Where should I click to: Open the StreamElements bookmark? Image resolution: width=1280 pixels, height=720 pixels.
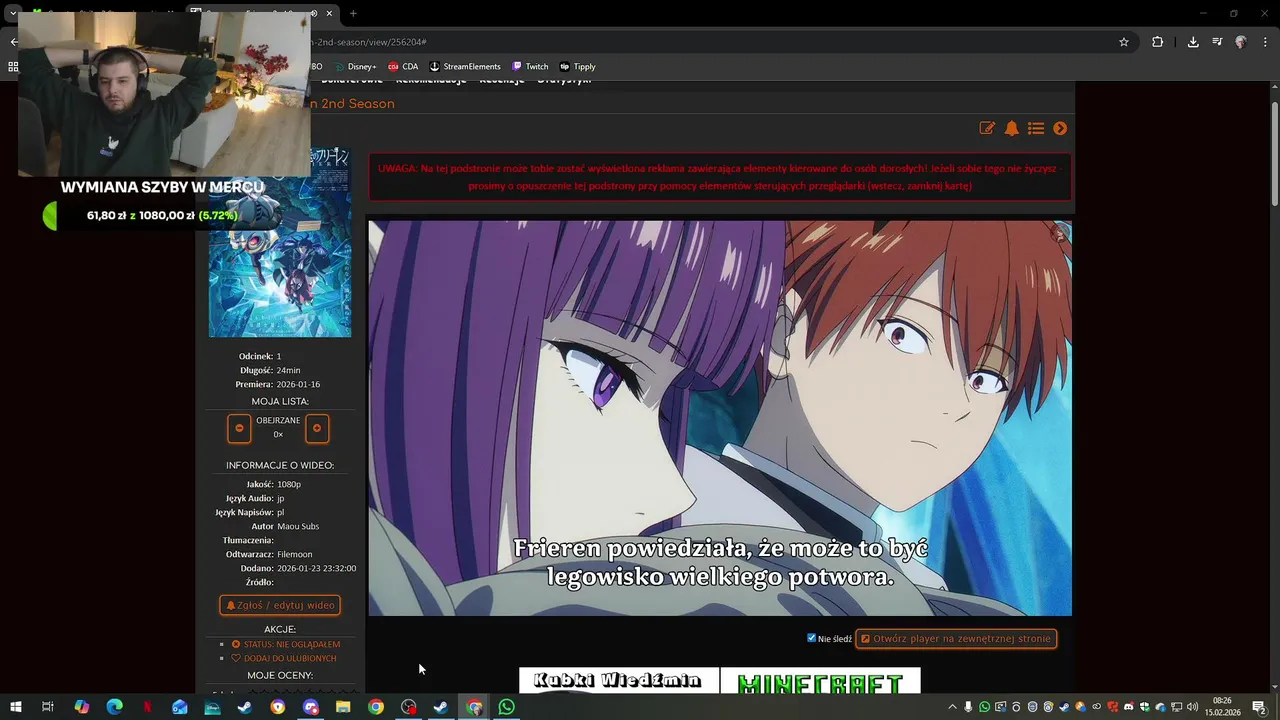pos(465,67)
